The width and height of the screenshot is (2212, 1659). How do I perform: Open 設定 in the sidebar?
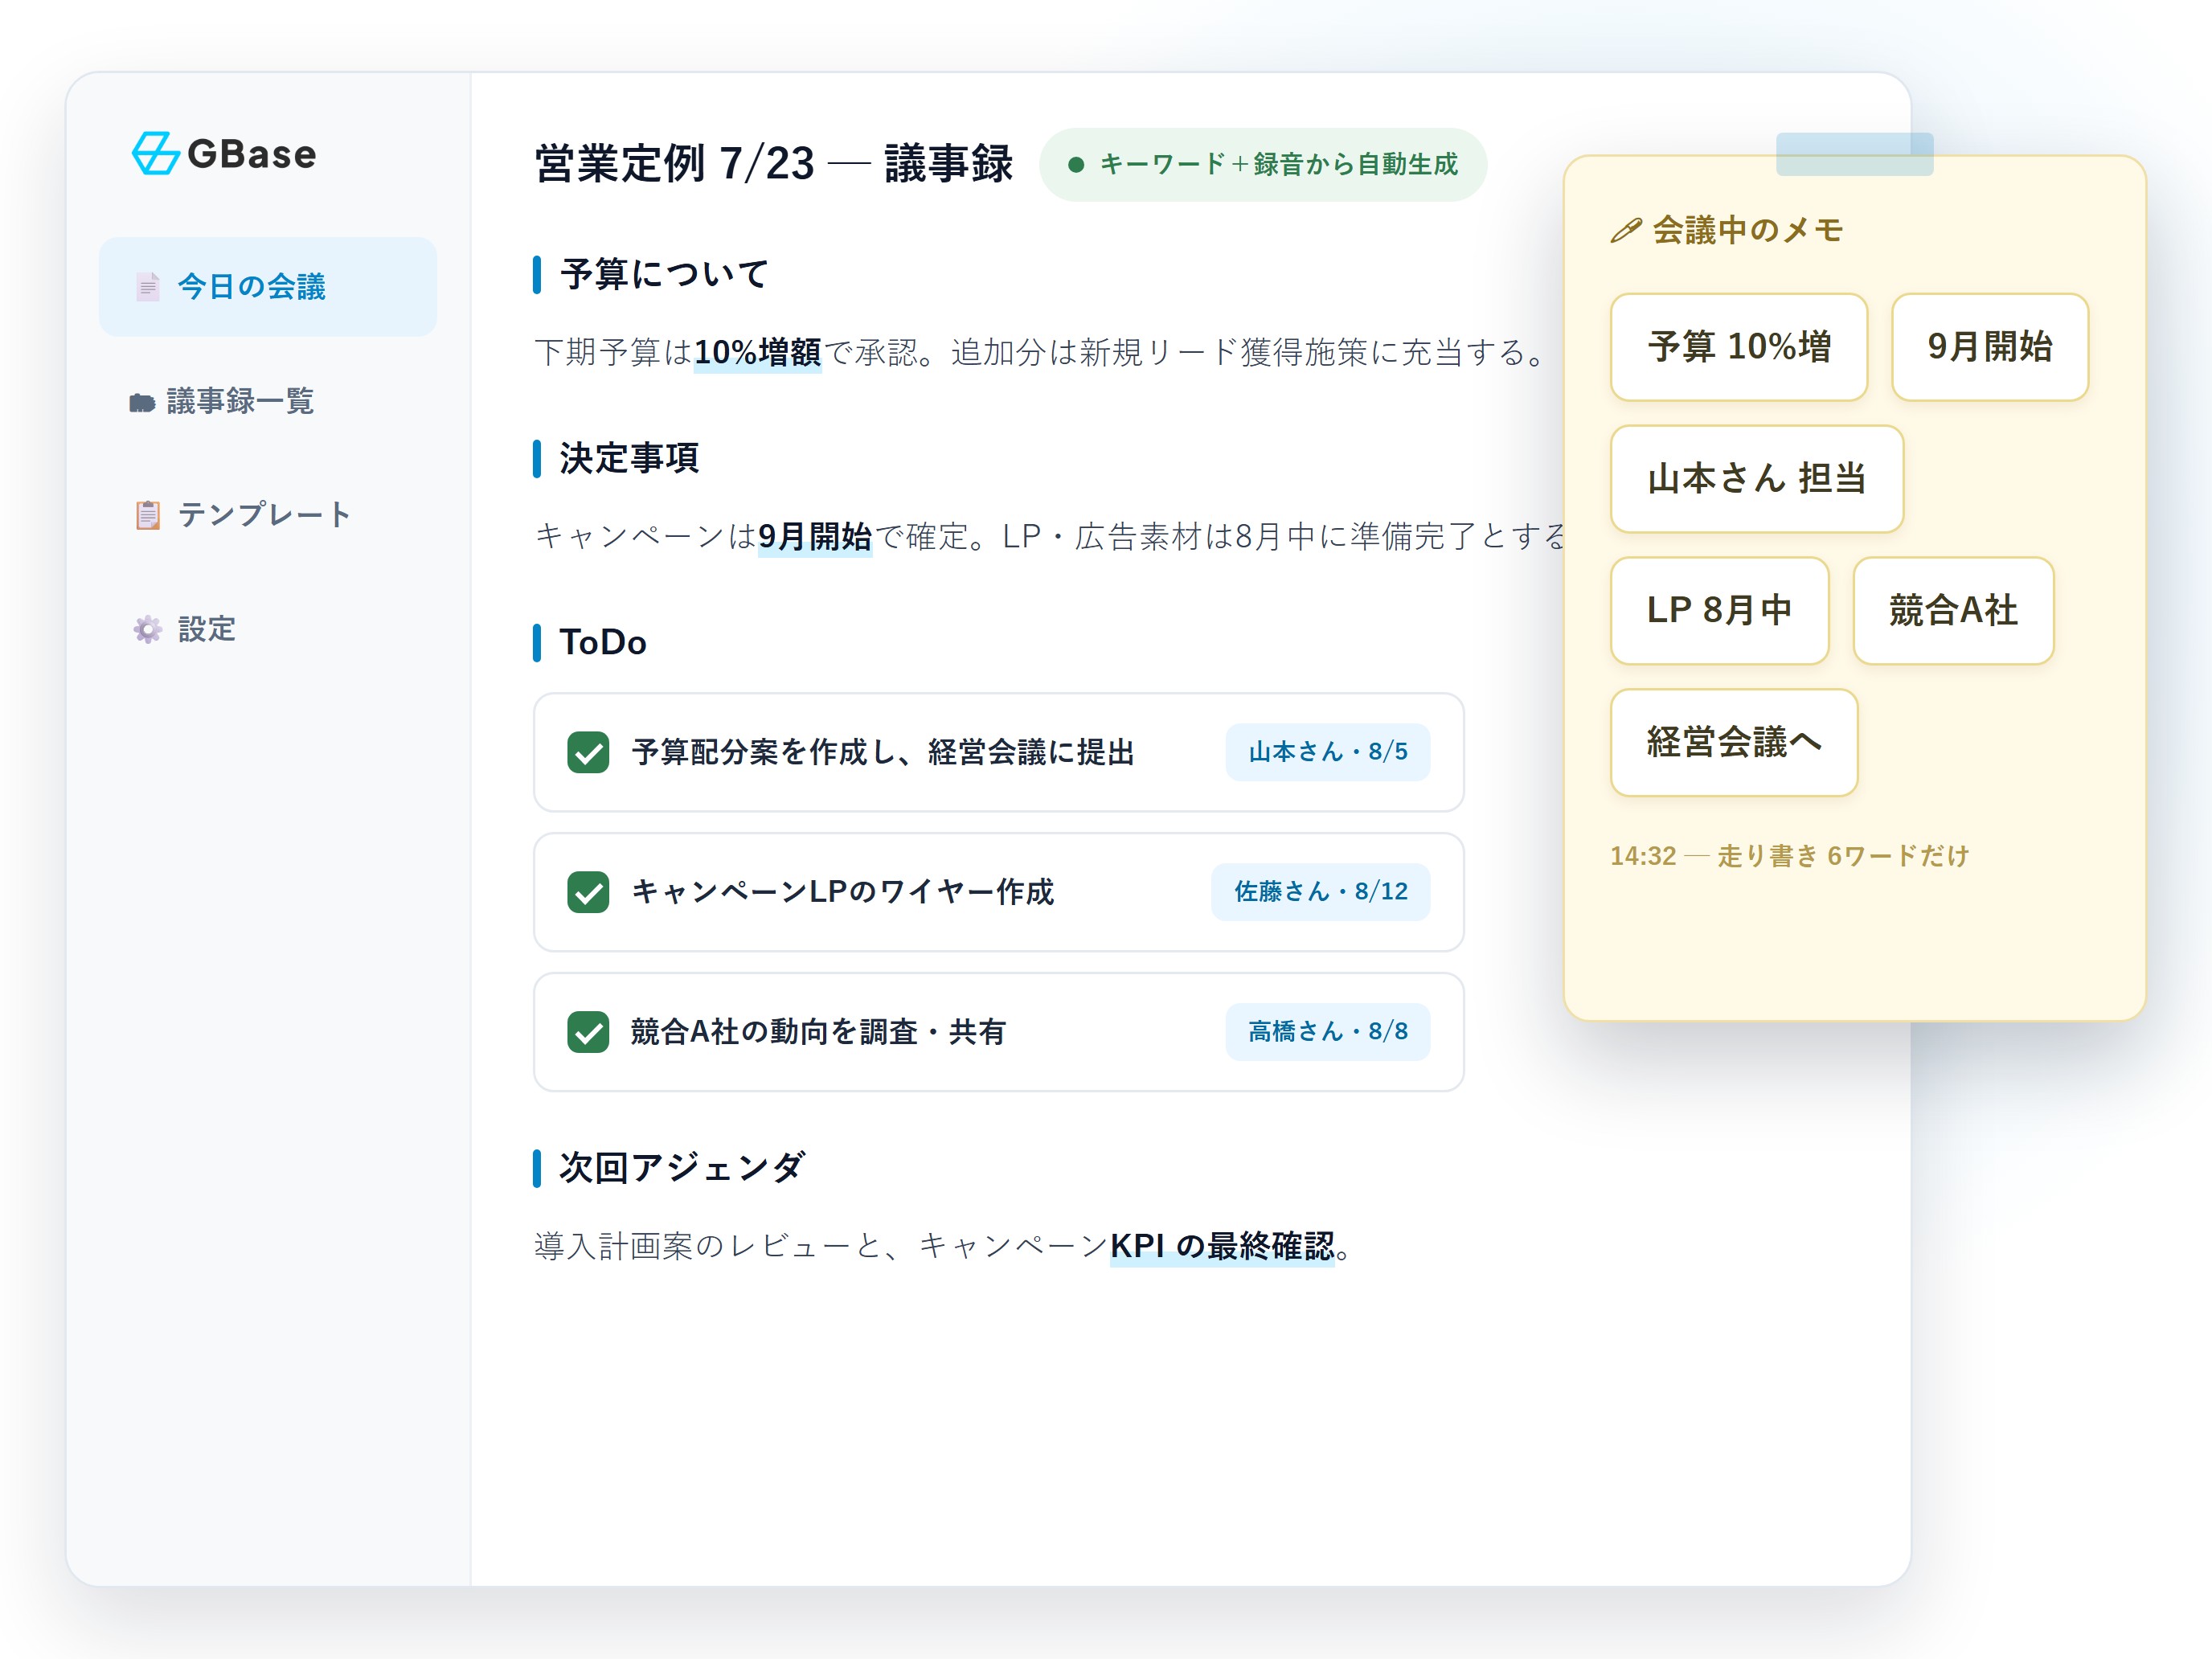click(x=268, y=629)
